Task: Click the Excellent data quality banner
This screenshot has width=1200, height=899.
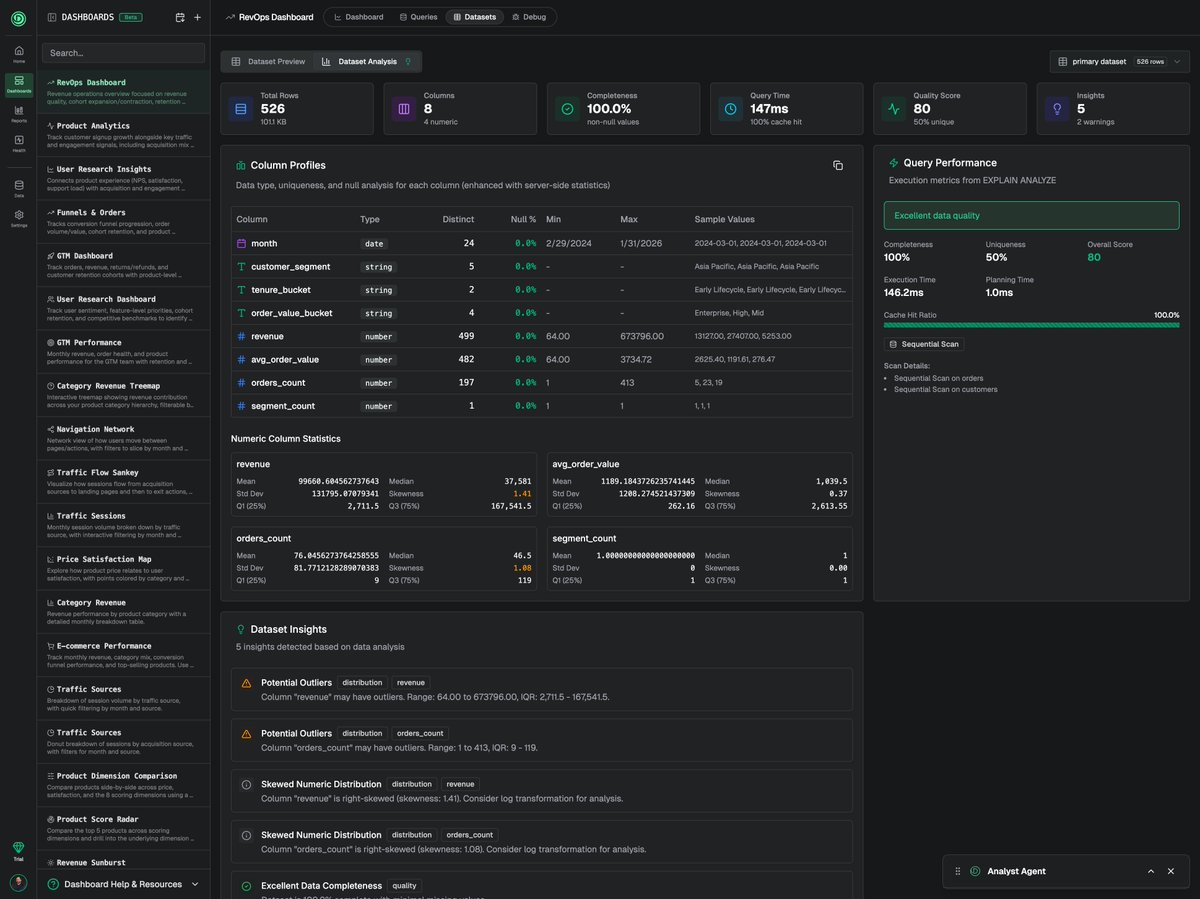Action: coord(1031,216)
